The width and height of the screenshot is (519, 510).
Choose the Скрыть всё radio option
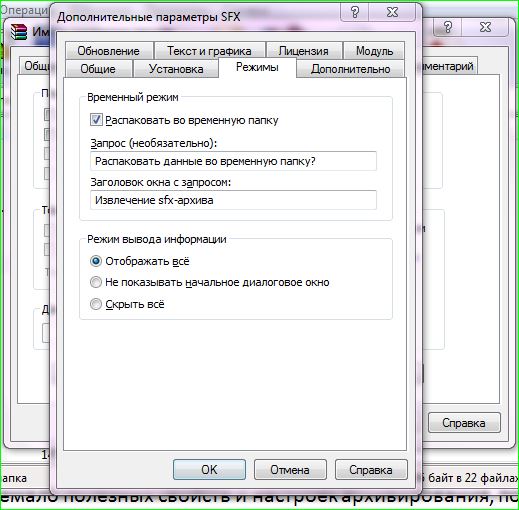click(96, 304)
